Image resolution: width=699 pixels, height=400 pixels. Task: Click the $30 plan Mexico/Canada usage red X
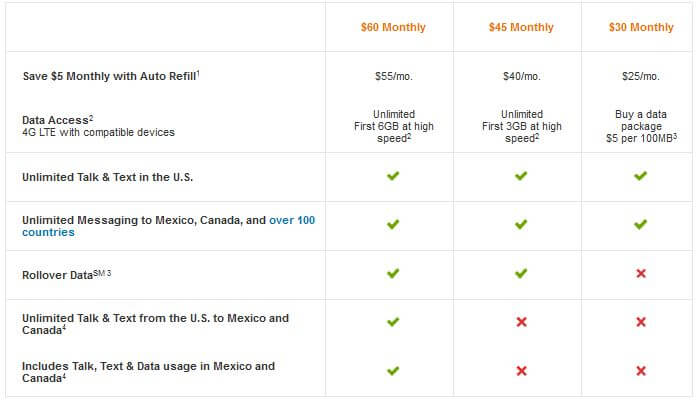[x=641, y=371]
